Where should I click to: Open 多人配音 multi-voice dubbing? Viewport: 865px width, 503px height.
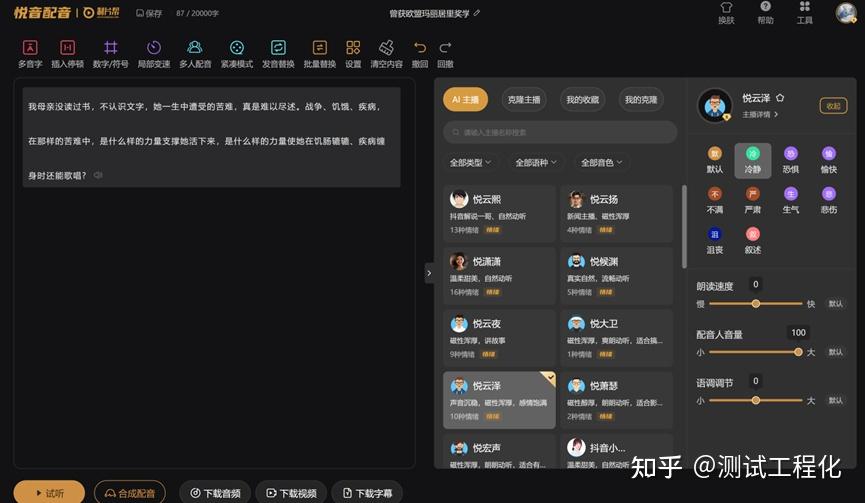tap(195, 54)
